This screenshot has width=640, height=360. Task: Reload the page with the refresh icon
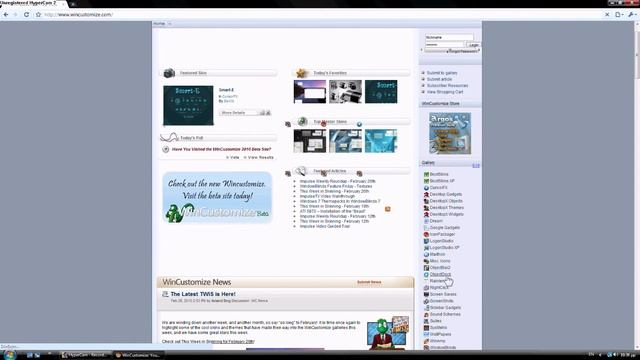(26, 14)
